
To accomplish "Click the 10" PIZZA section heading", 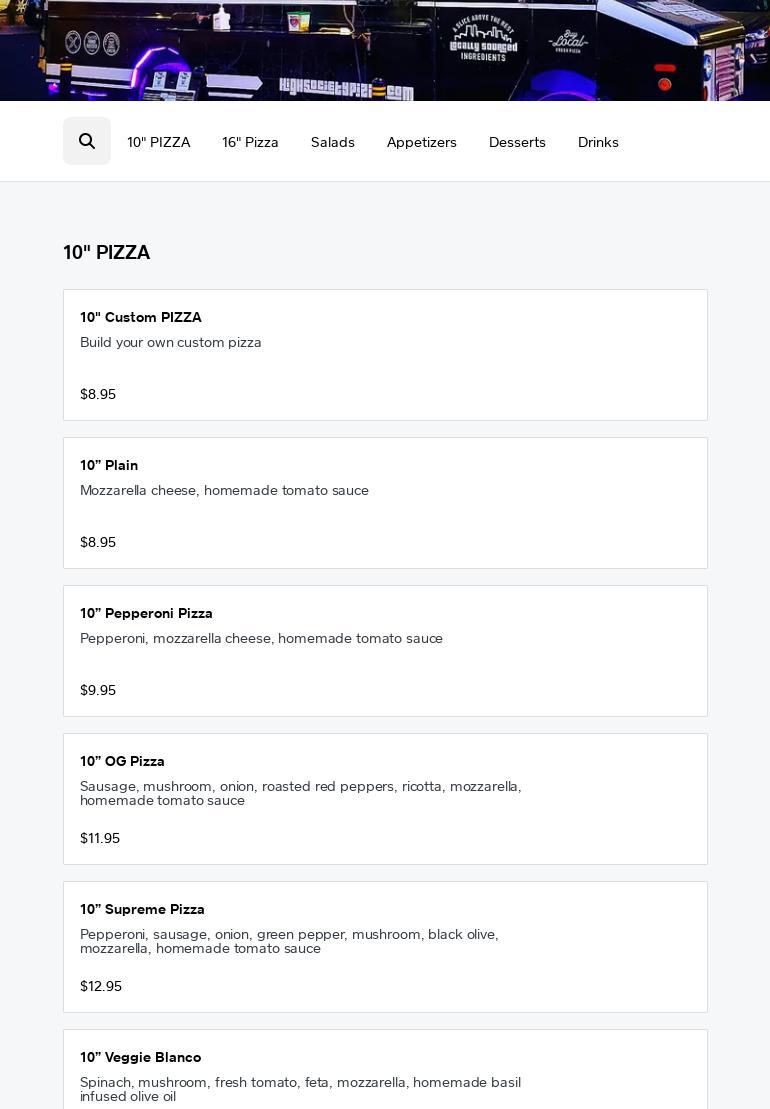I will click(107, 253).
